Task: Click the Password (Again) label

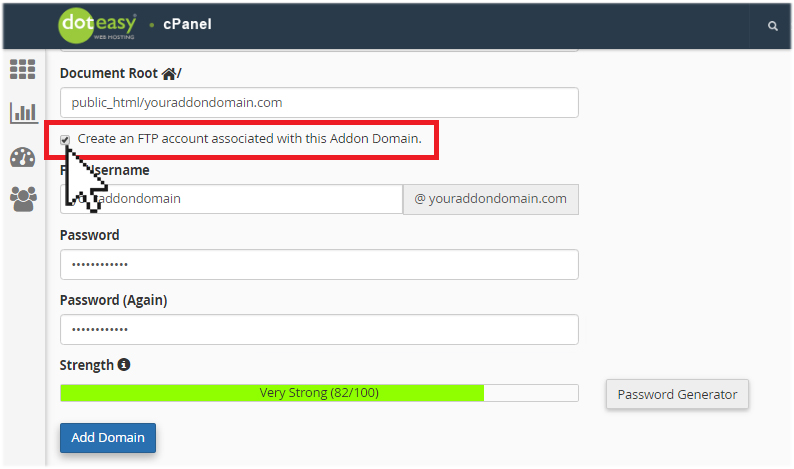Action: [x=113, y=300]
